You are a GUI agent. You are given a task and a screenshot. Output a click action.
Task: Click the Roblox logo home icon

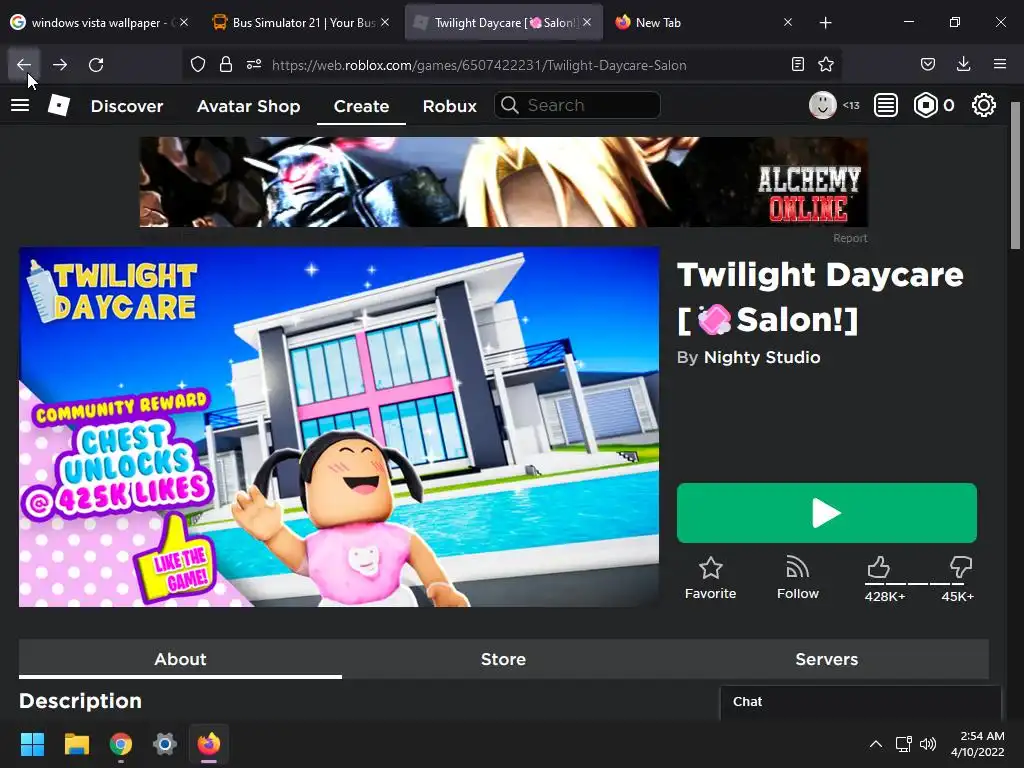tap(59, 105)
